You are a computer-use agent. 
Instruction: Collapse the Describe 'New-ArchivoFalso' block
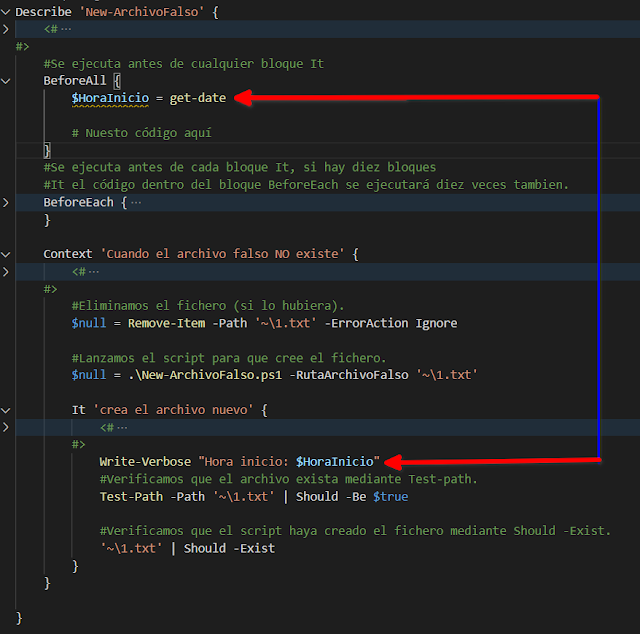point(6,12)
